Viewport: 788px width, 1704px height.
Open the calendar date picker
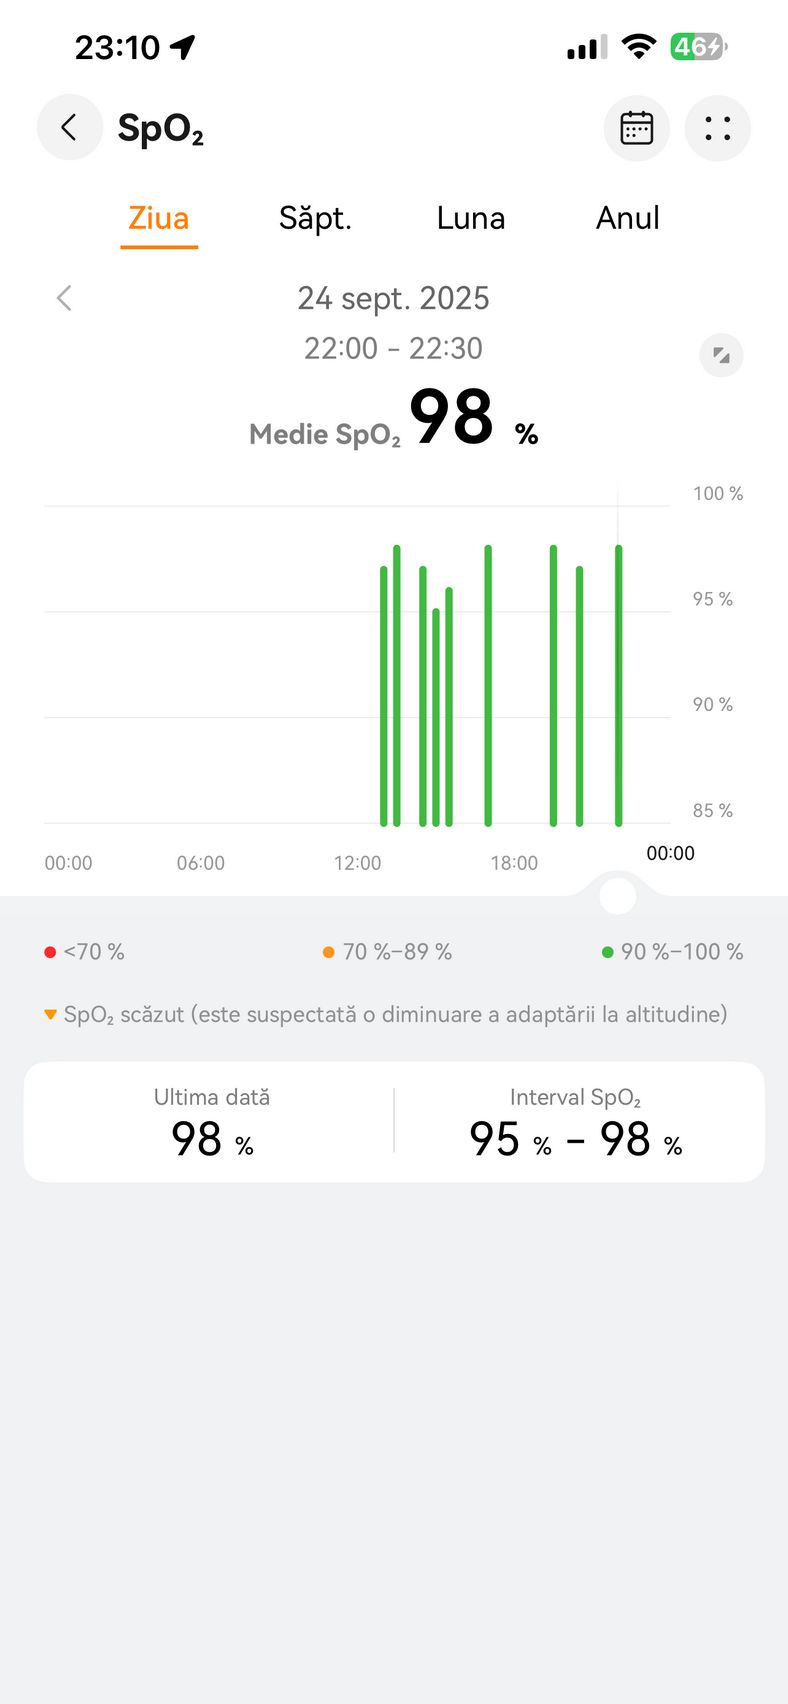637,128
